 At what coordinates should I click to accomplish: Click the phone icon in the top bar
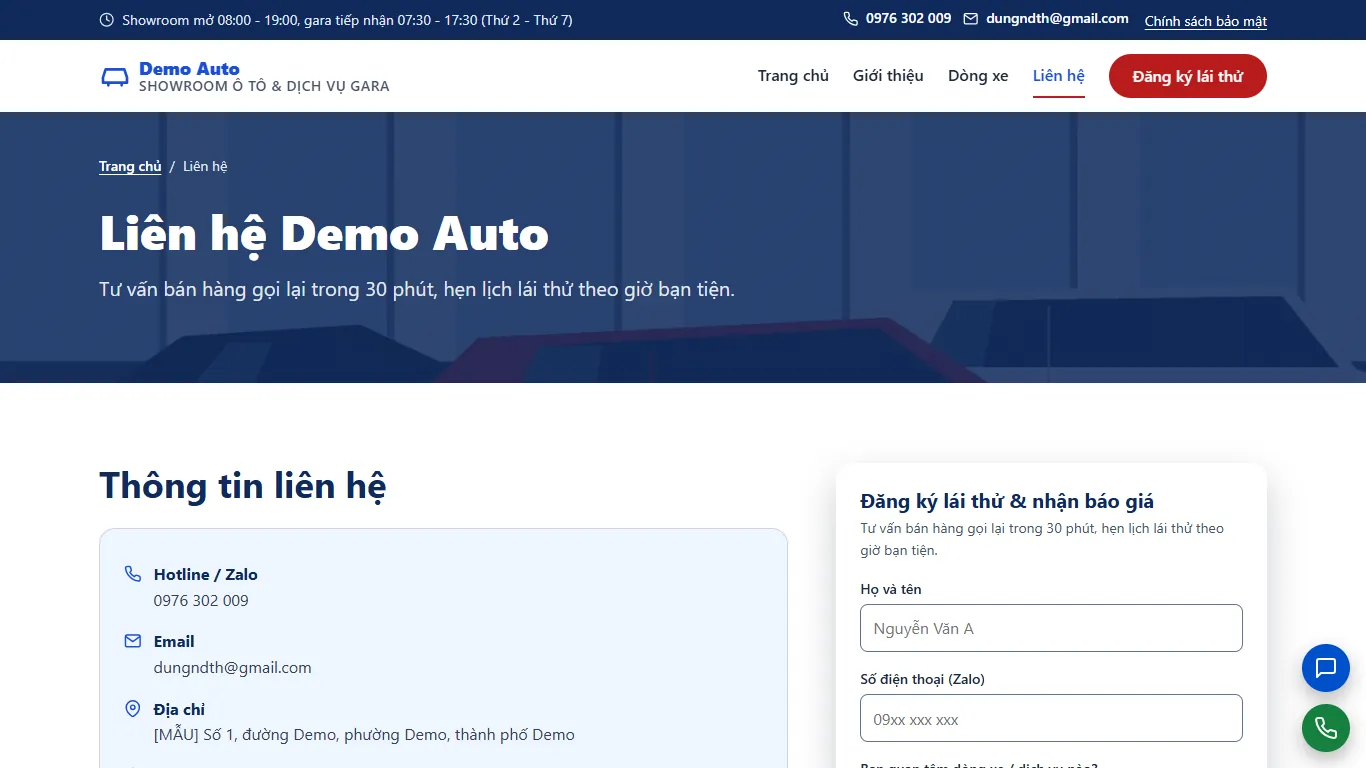[x=851, y=19]
